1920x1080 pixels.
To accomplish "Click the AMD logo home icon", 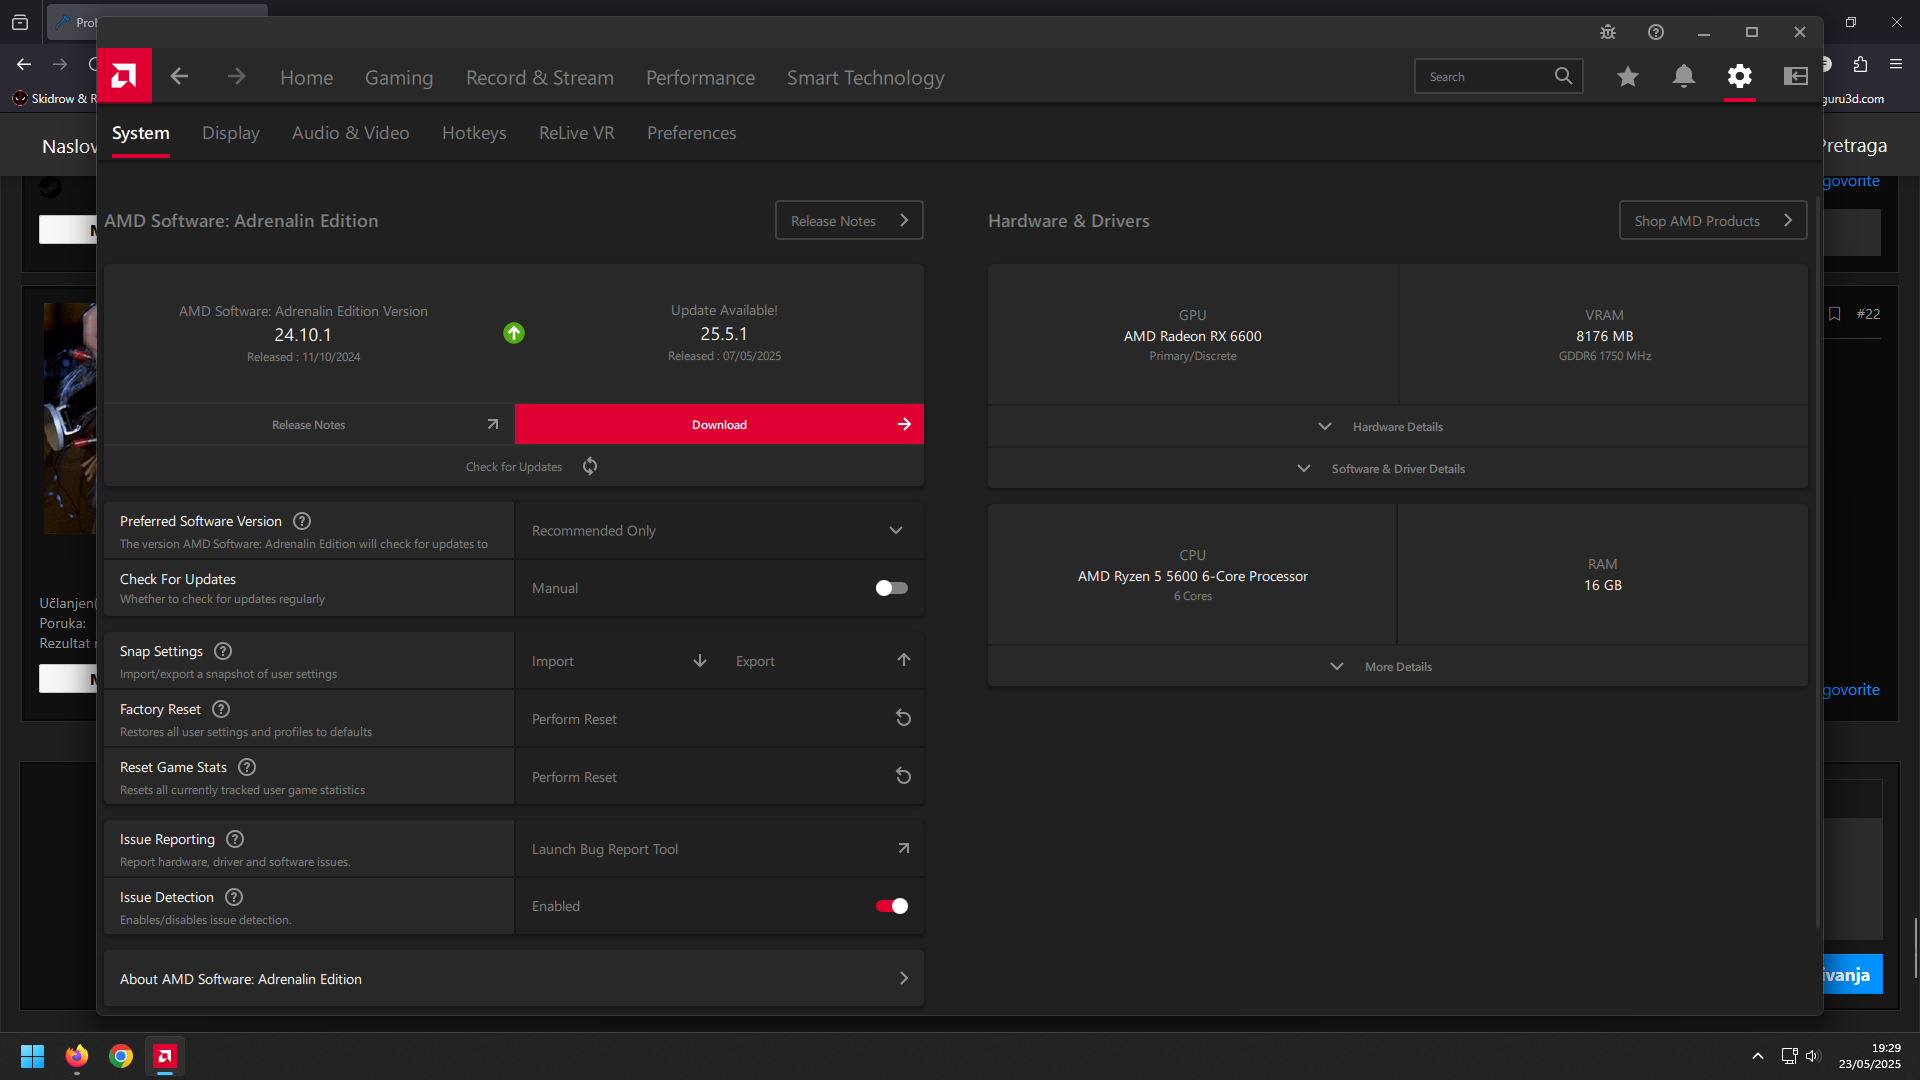I will 124,76.
